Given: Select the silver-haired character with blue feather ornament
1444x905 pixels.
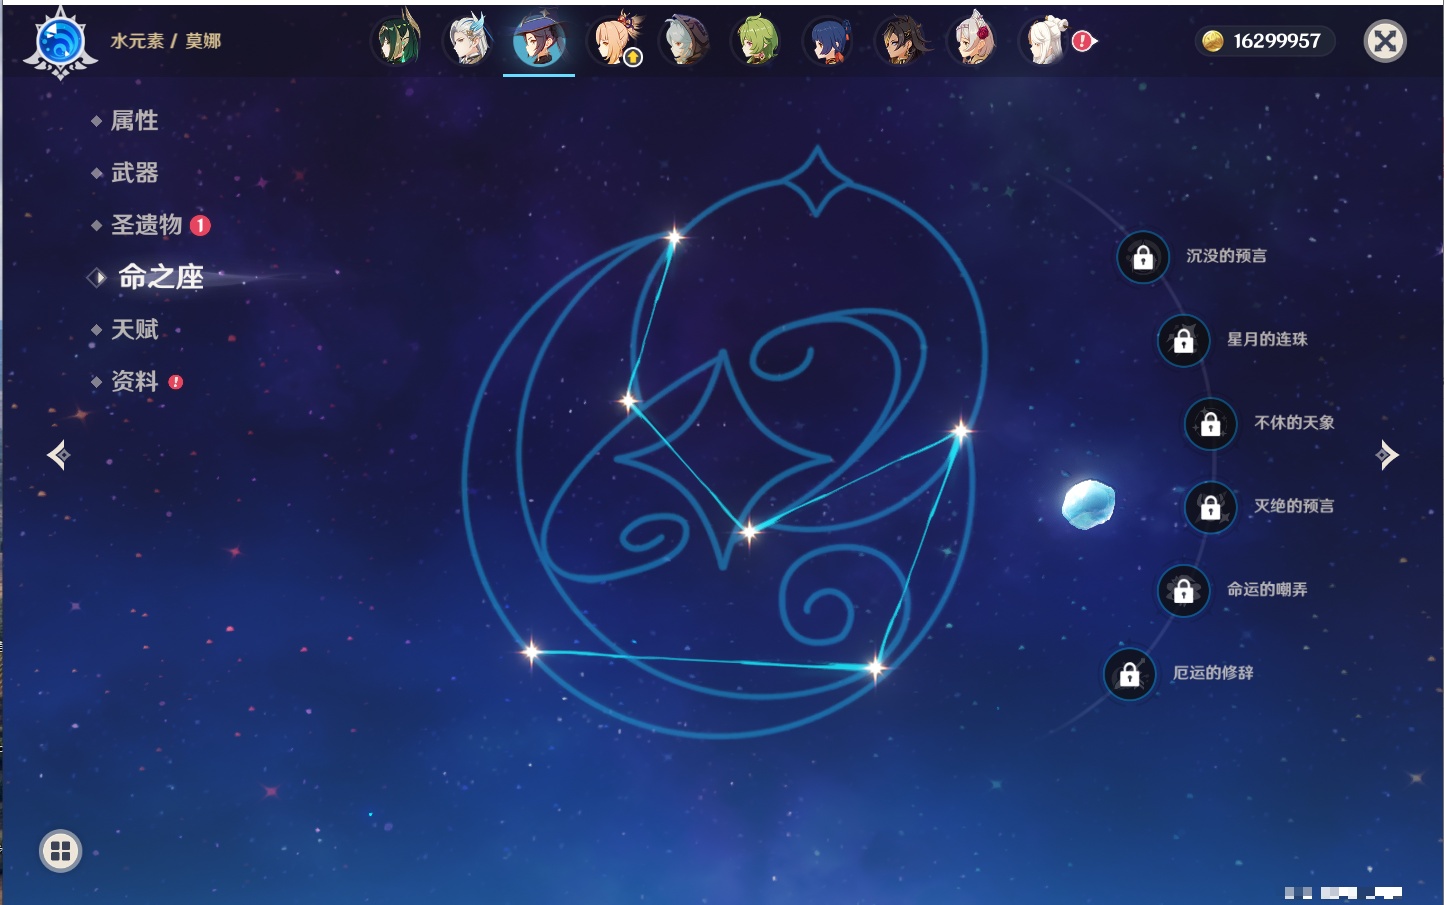Looking at the screenshot, I should (469, 41).
